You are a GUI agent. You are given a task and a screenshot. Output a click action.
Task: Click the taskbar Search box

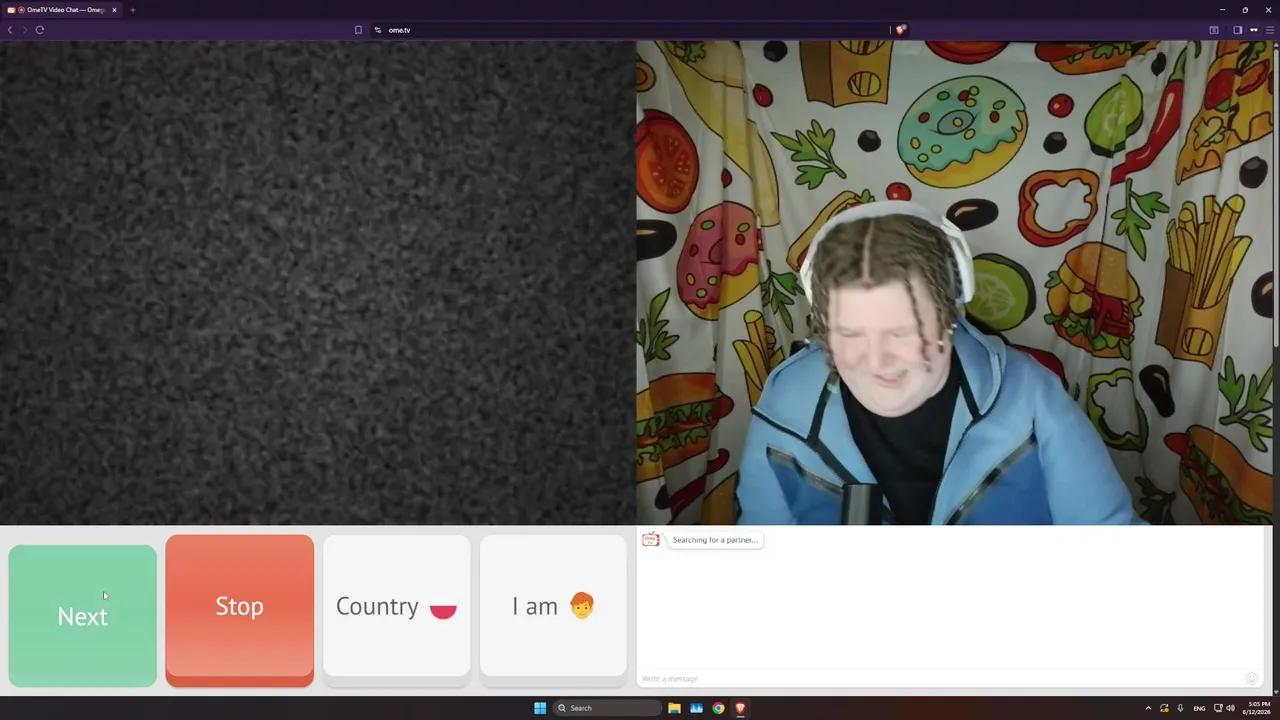tap(608, 708)
